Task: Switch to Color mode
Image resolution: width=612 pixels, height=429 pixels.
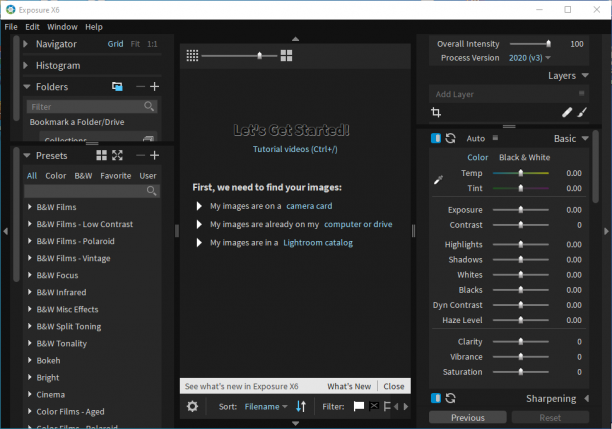Action: click(x=478, y=157)
